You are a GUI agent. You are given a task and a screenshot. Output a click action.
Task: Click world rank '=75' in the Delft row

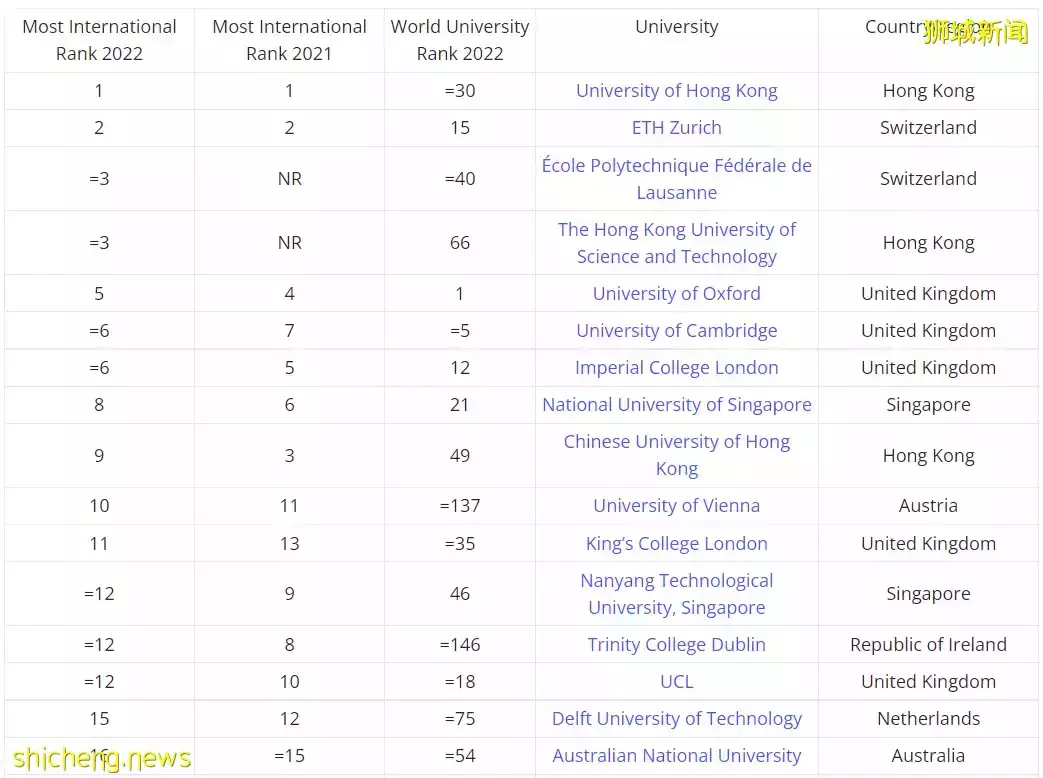coord(460,719)
